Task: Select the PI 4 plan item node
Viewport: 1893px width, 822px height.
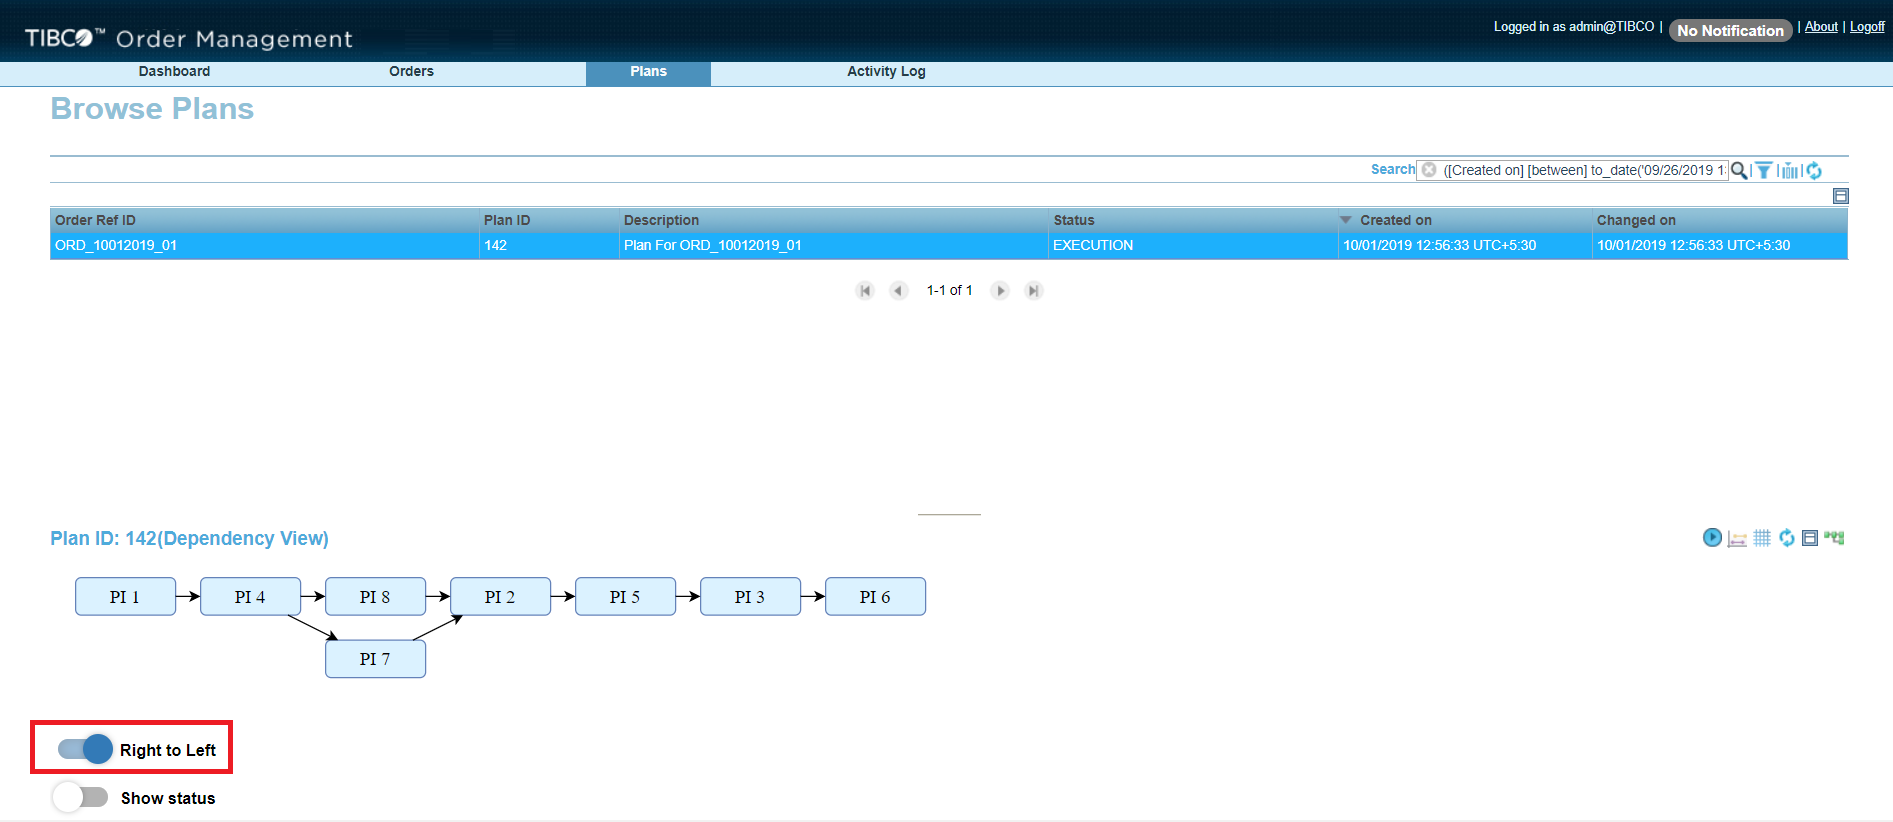Action: (x=250, y=596)
